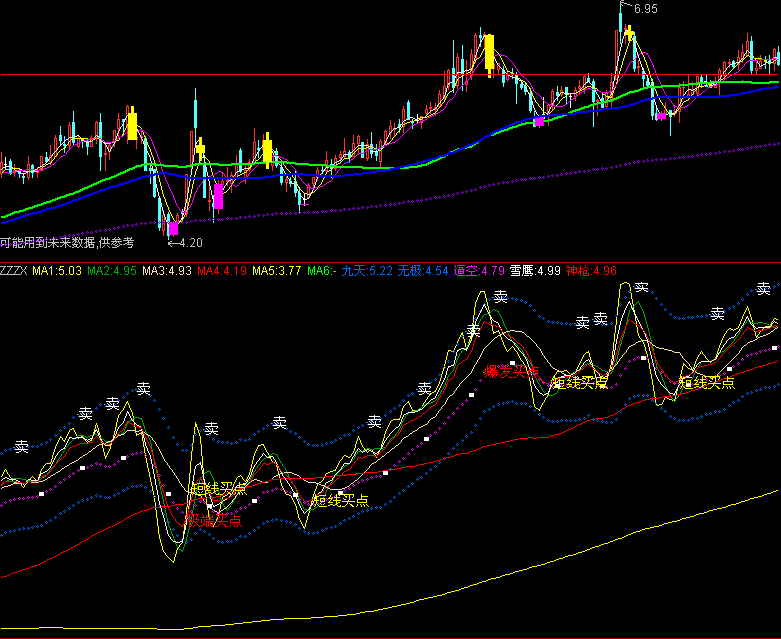
Task: Click the 6.95 high price label
Action: click(x=646, y=8)
